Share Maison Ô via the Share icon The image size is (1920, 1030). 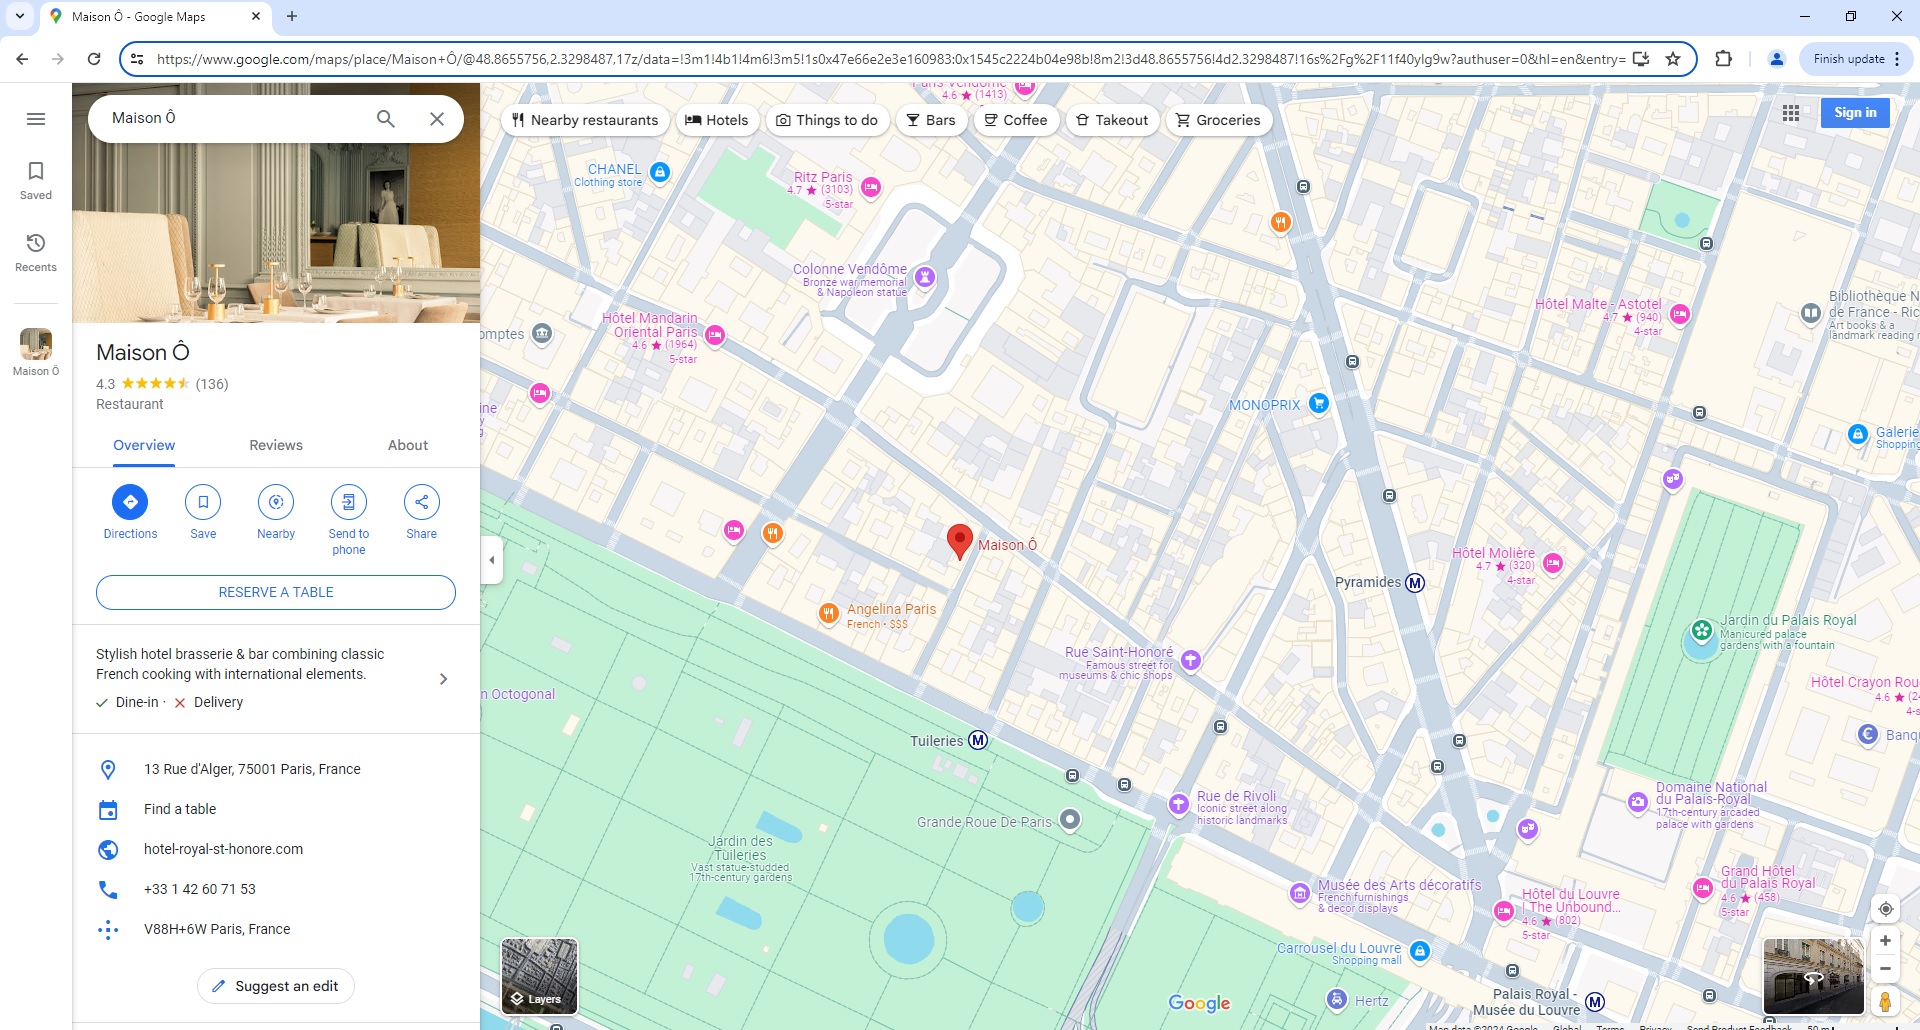421,502
